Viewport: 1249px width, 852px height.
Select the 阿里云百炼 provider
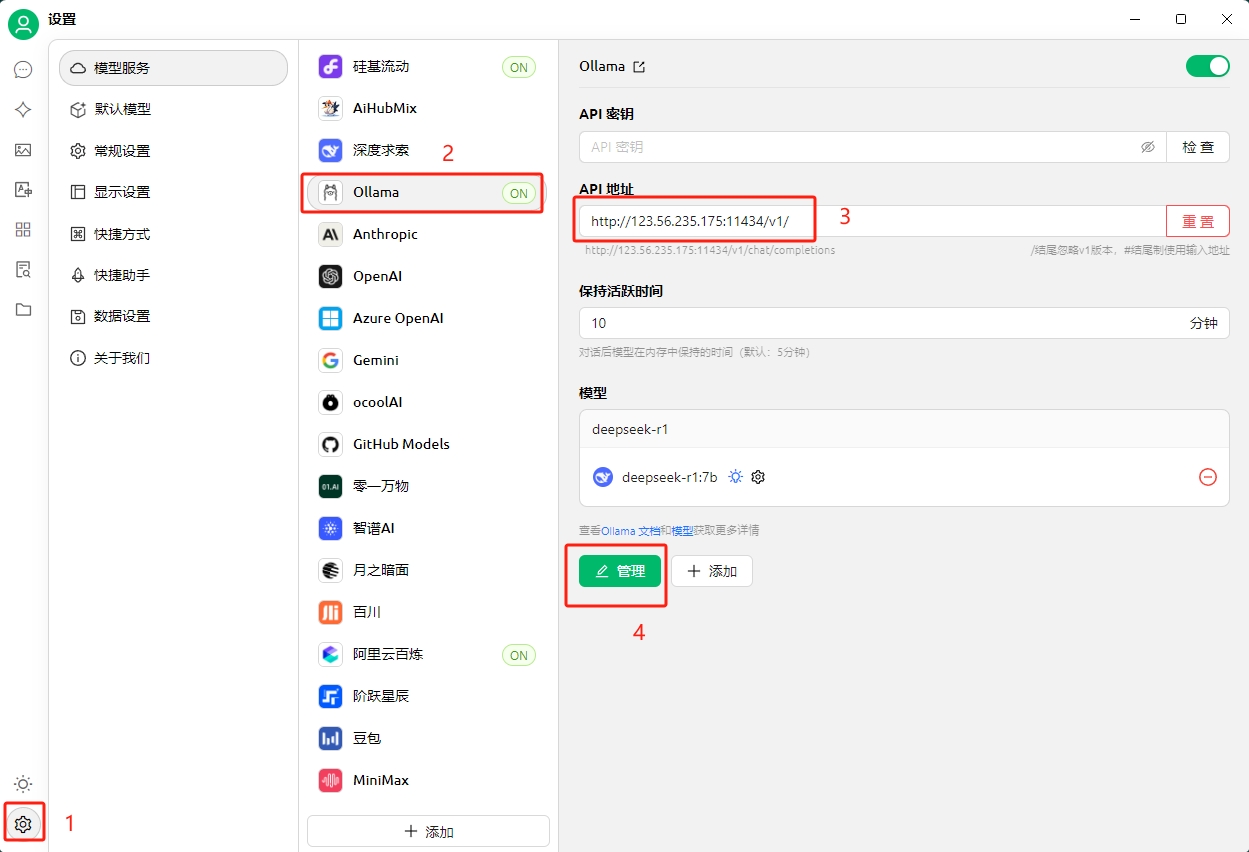pyautogui.click(x=427, y=654)
